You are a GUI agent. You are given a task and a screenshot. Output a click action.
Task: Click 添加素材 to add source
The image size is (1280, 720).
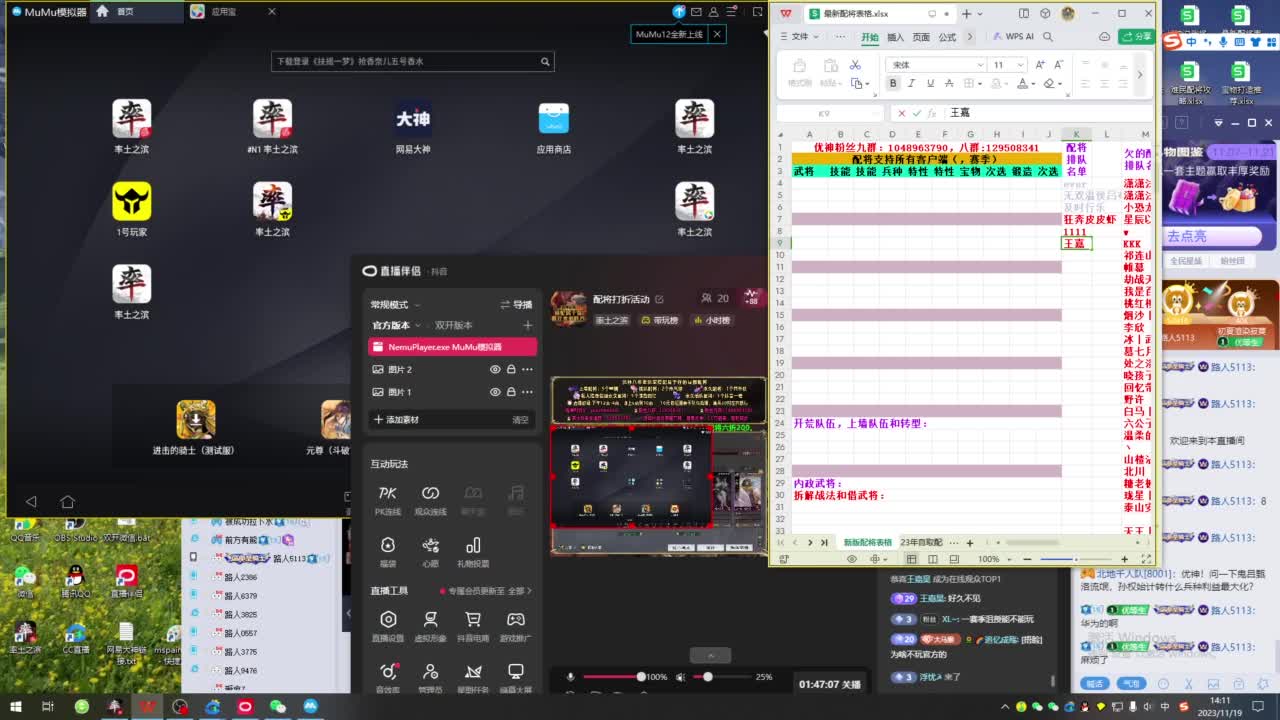[396, 420]
